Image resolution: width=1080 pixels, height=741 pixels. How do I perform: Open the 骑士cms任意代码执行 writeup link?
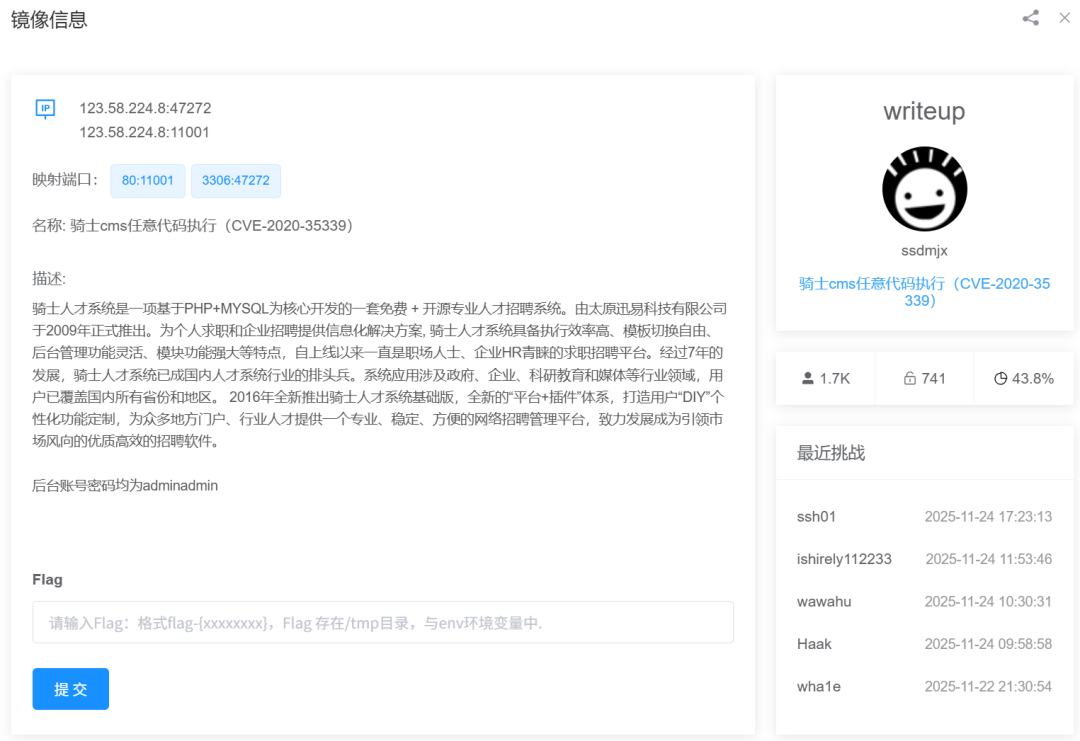point(924,292)
